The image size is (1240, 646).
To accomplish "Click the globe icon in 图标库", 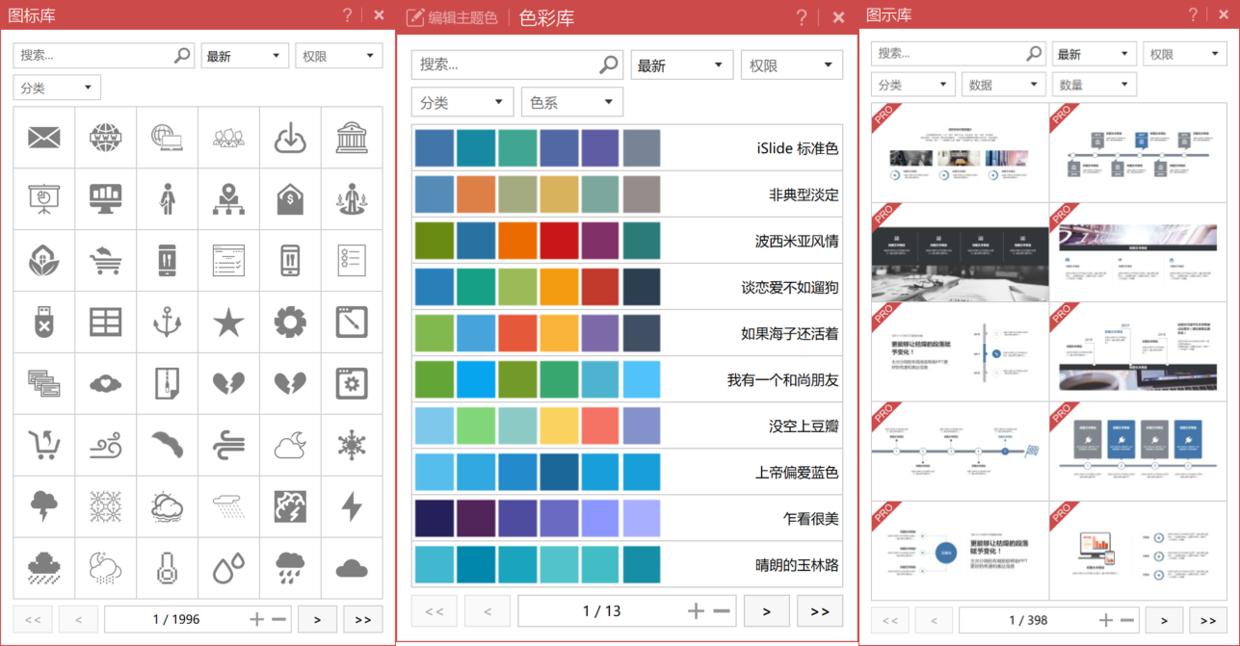I will click(x=105, y=137).
